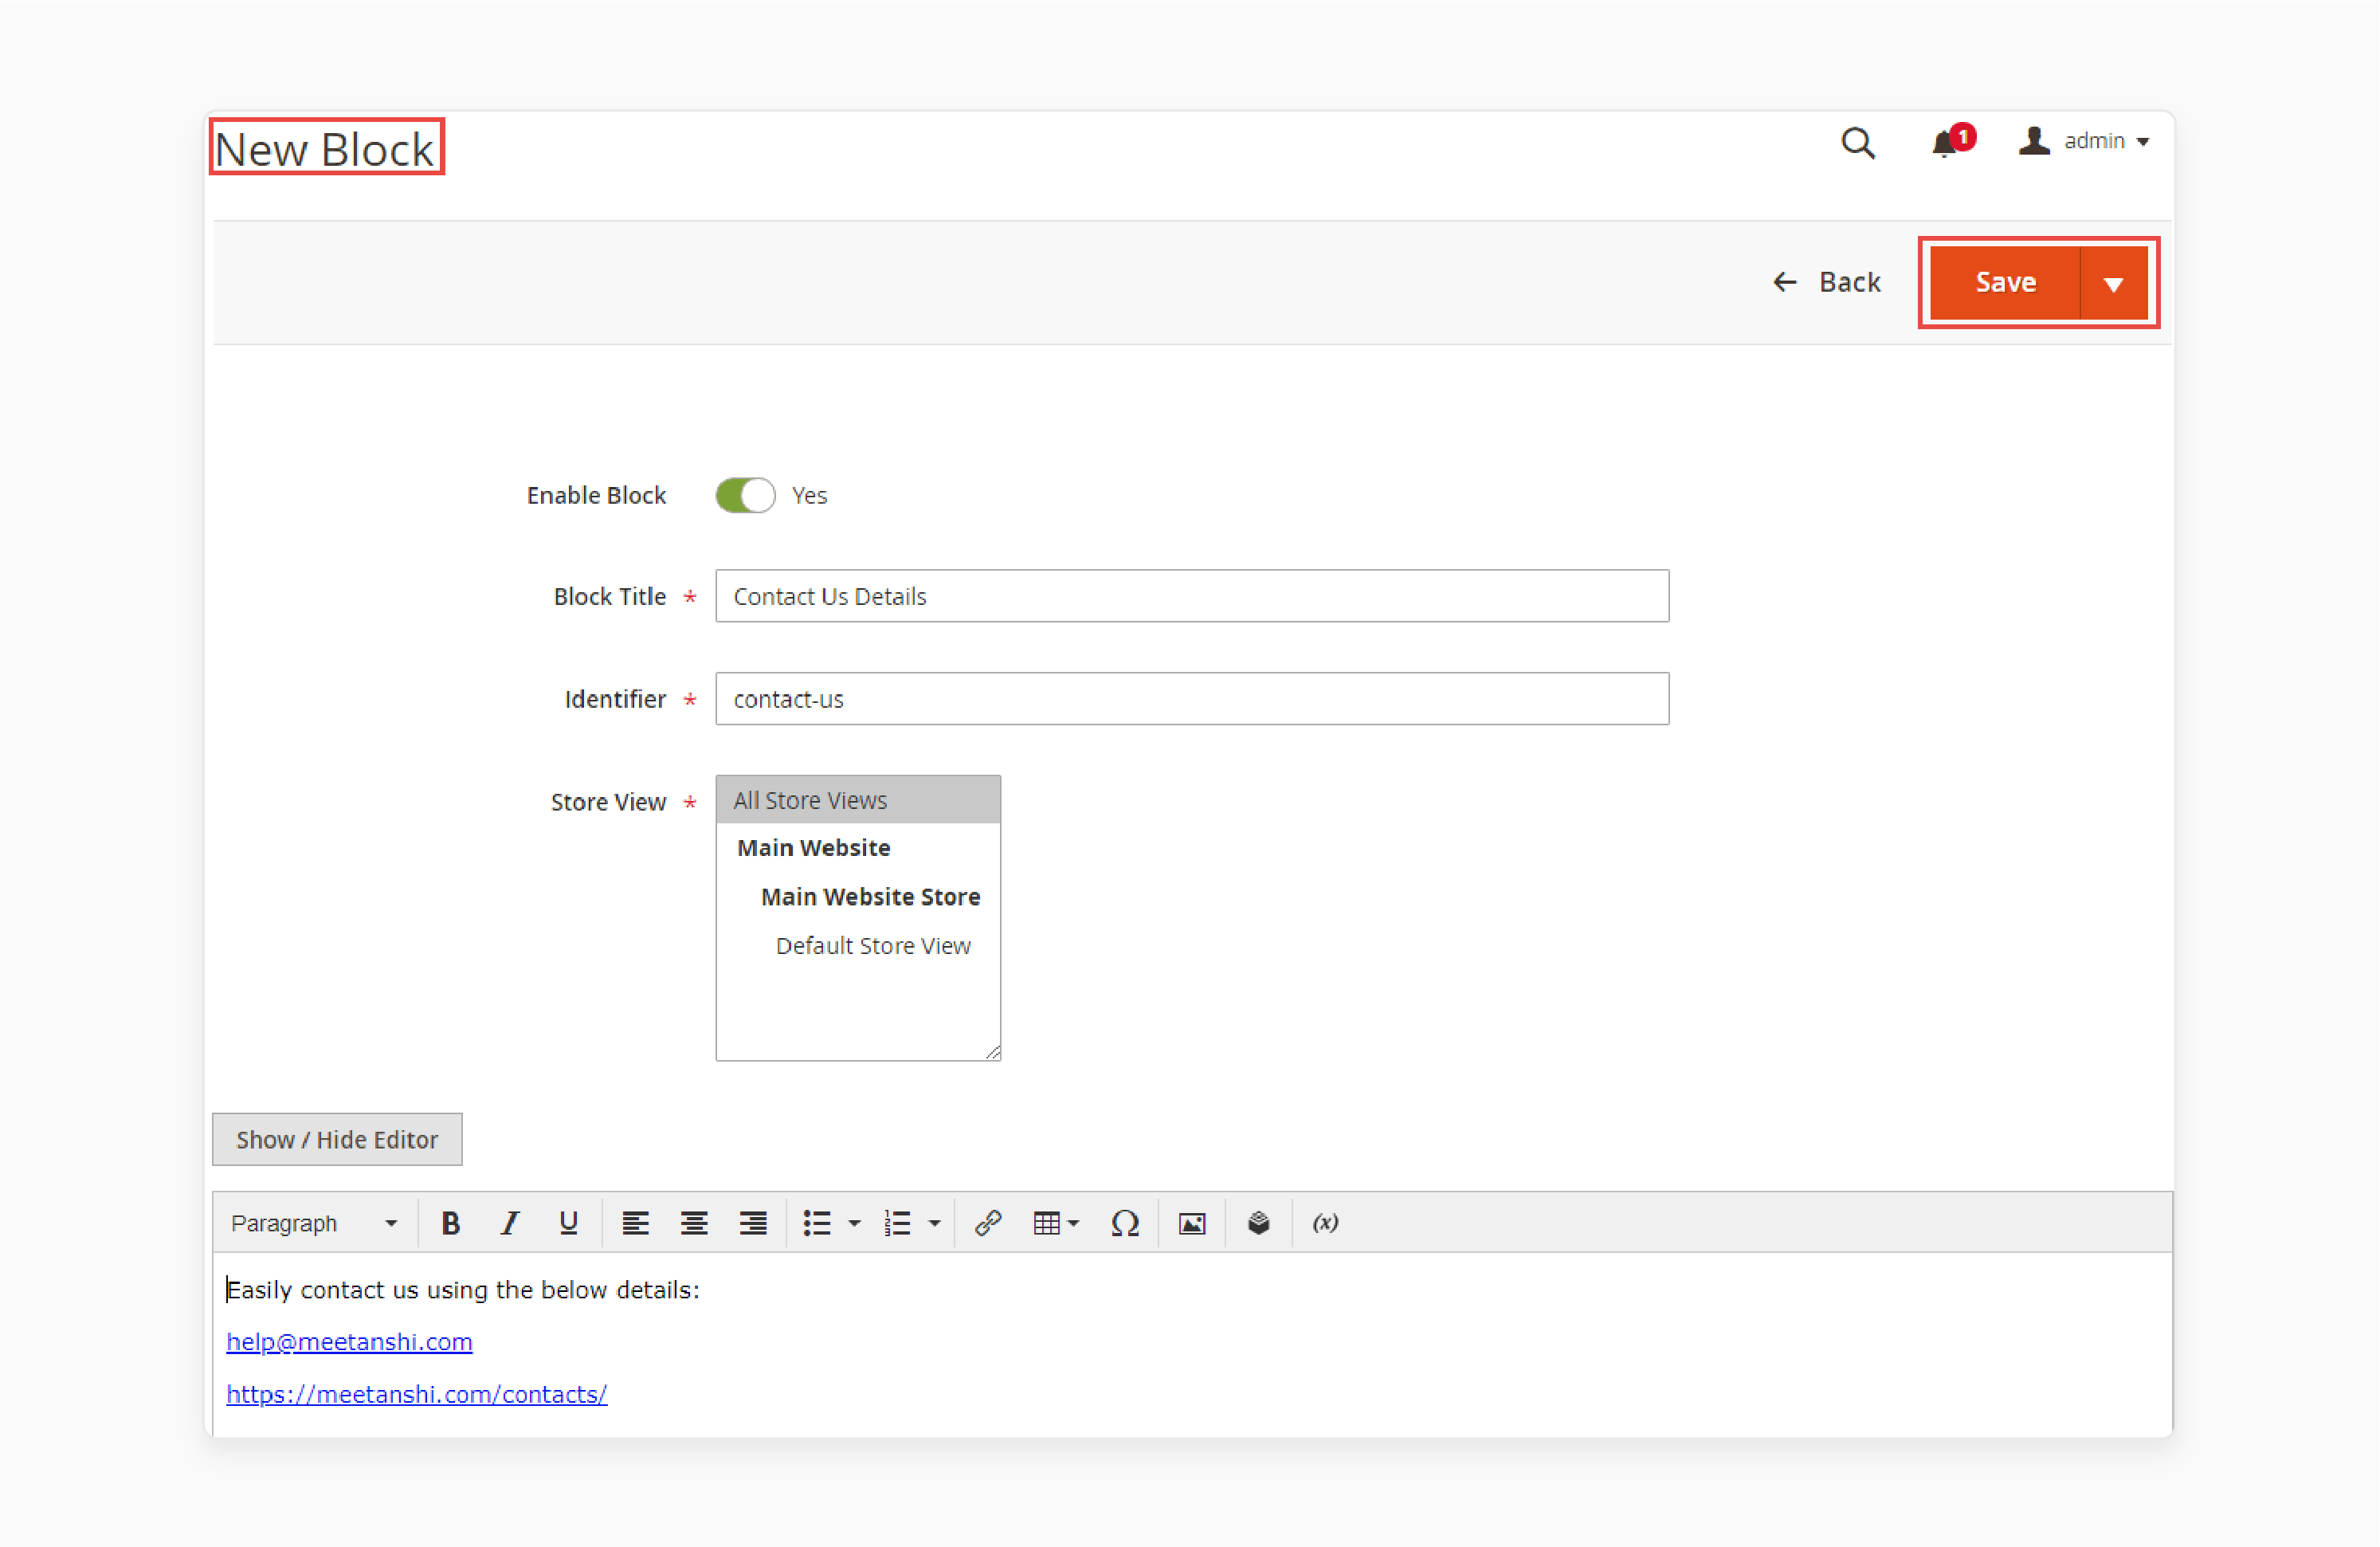Image resolution: width=2380 pixels, height=1547 pixels.
Task: Insert a bulleted list
Action: click(817, 1223)
